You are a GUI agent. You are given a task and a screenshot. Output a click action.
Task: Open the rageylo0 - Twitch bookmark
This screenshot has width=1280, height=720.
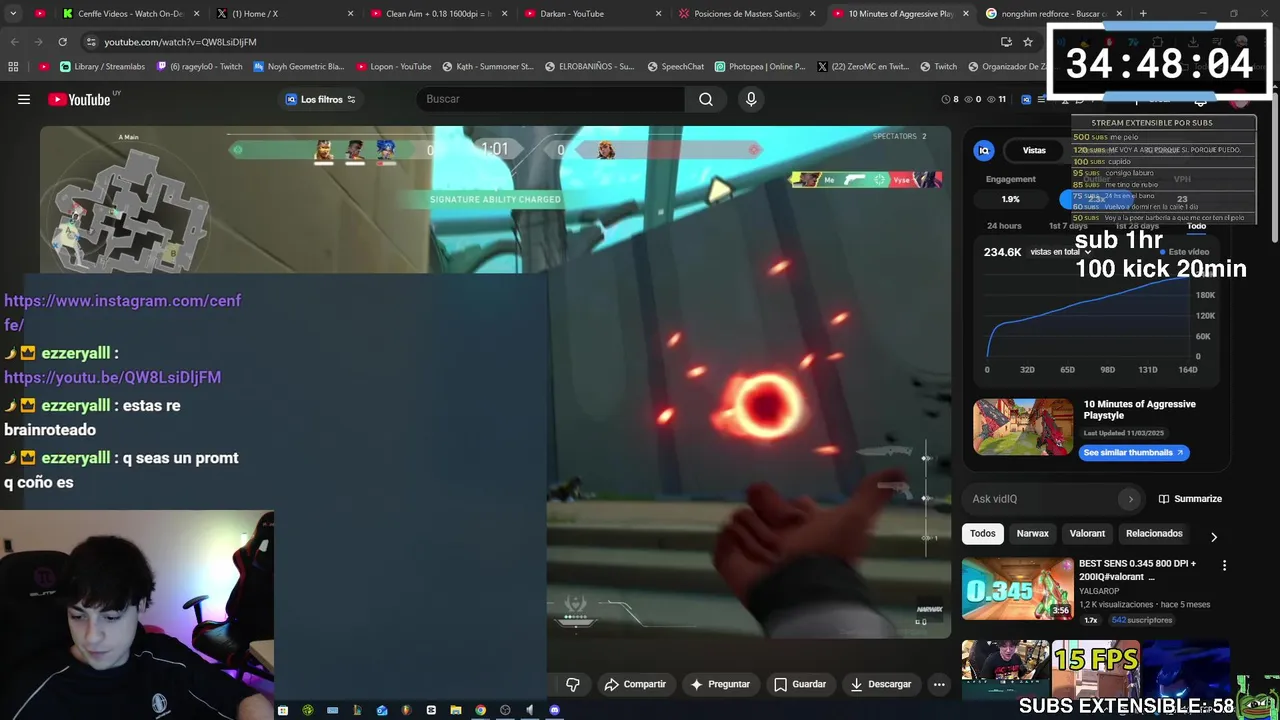[199, 67]
